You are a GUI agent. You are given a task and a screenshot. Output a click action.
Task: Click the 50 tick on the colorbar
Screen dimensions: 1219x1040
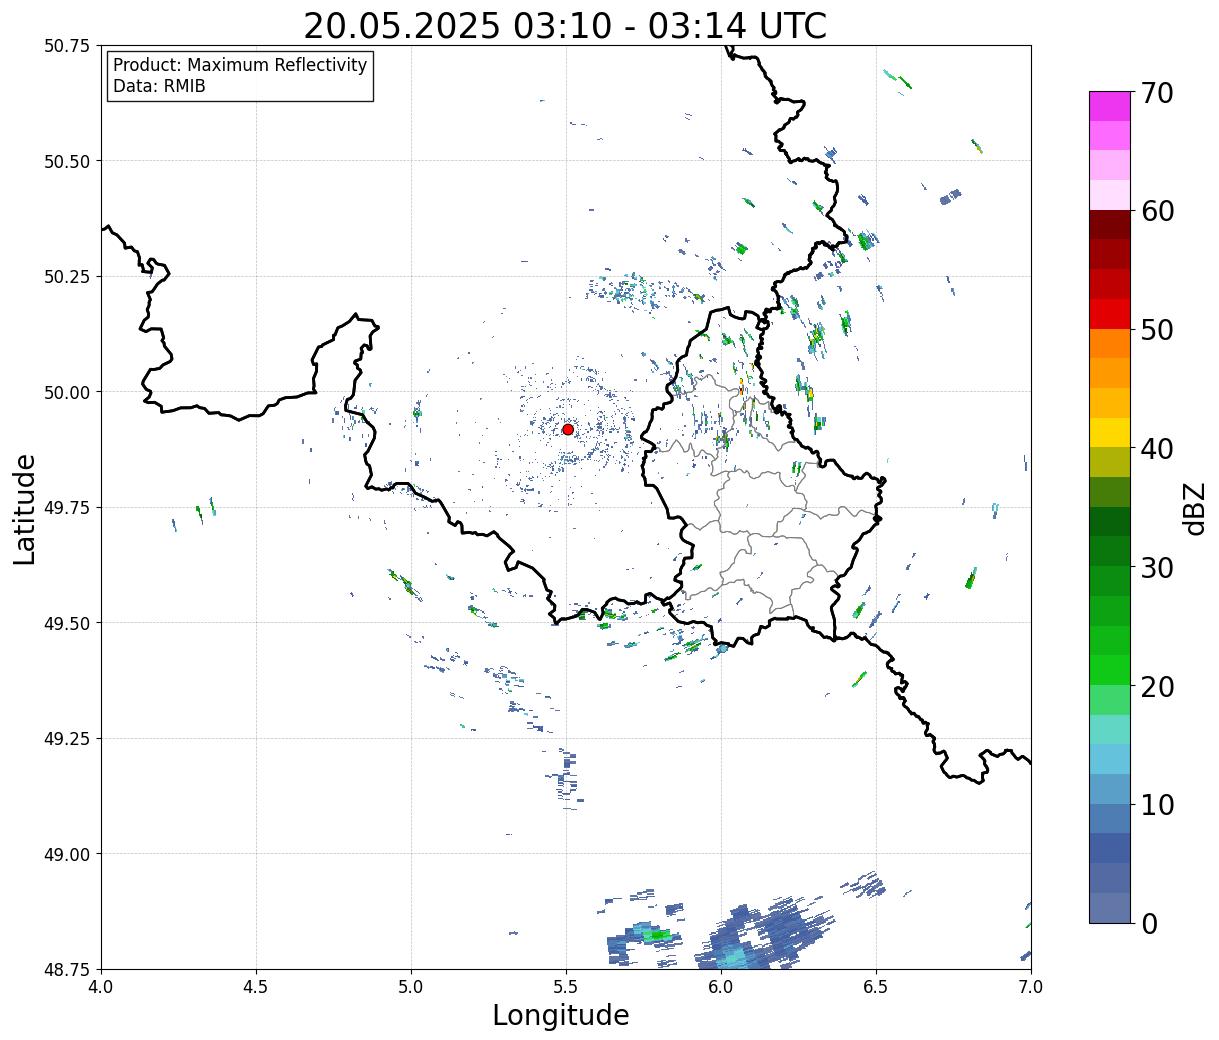[1156, 330]
